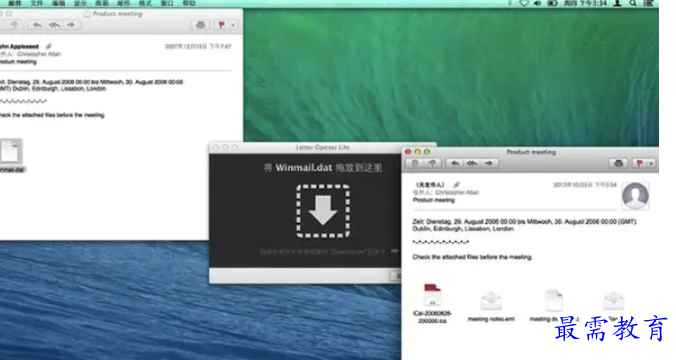676x360 pixels.
Task: Minimize the right Product meeting window with the yellow button
Action: [417, 152]
